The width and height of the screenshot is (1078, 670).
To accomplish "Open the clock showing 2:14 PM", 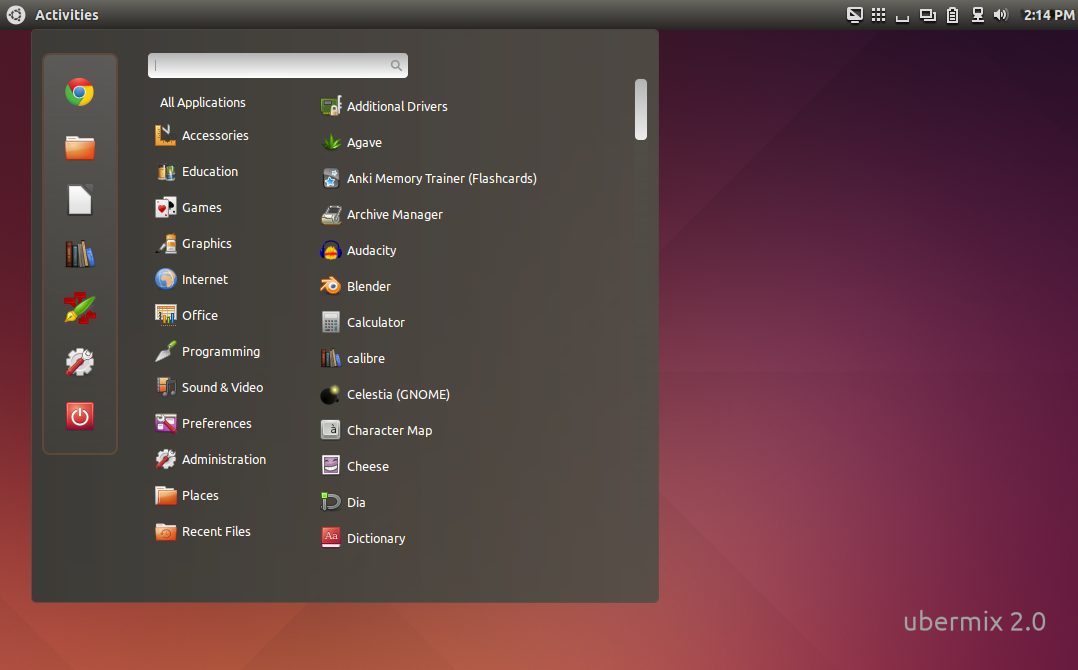I will [1049, 14].
